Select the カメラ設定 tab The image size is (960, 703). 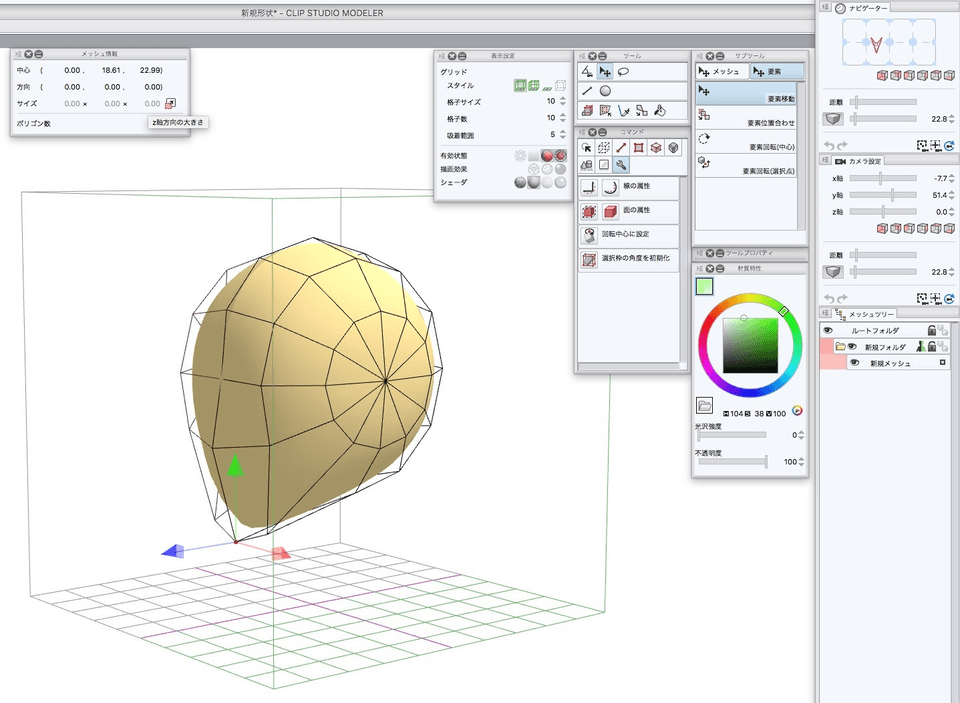[858, 161]
